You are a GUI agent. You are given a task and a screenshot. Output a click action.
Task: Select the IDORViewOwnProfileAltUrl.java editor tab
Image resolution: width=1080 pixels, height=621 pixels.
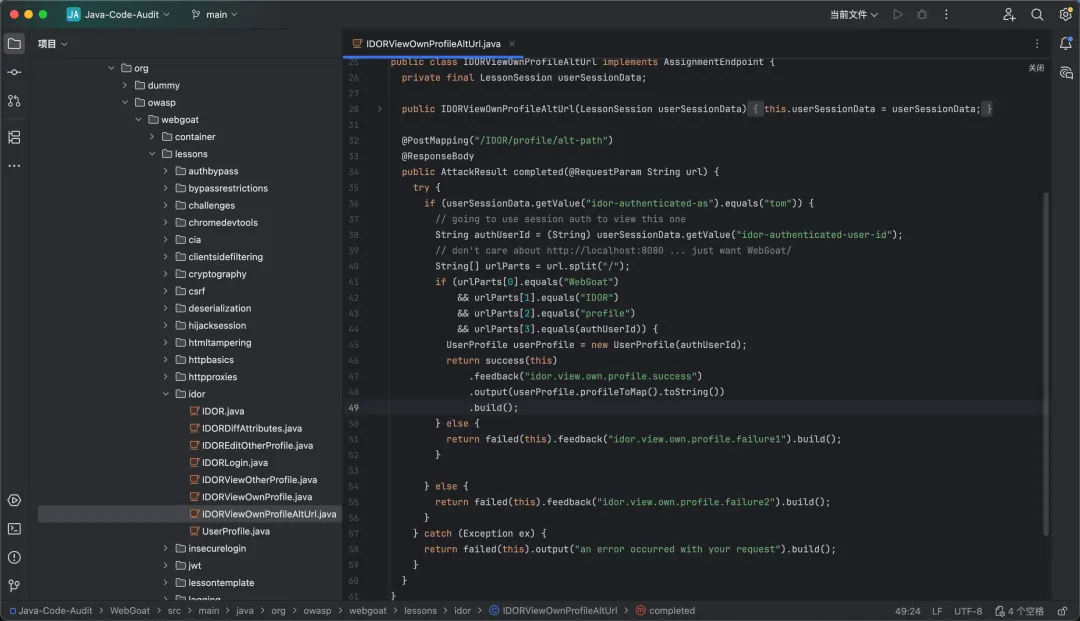(433, 44)
